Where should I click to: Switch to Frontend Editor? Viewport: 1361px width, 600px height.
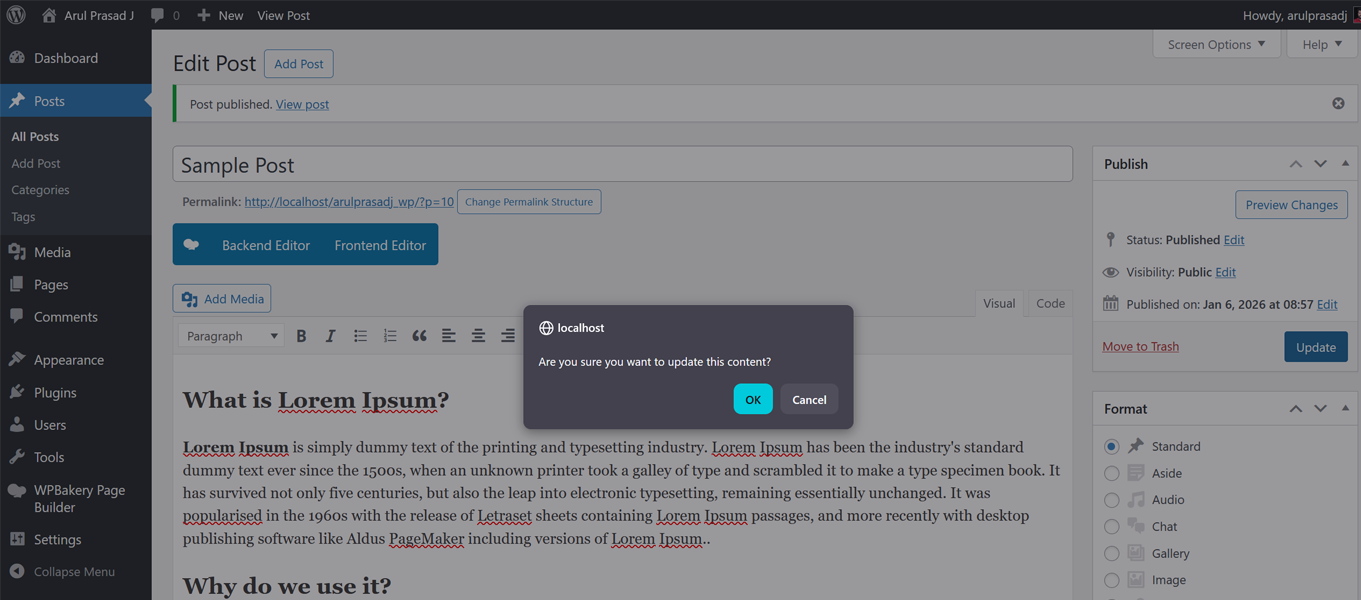(380, 245)
